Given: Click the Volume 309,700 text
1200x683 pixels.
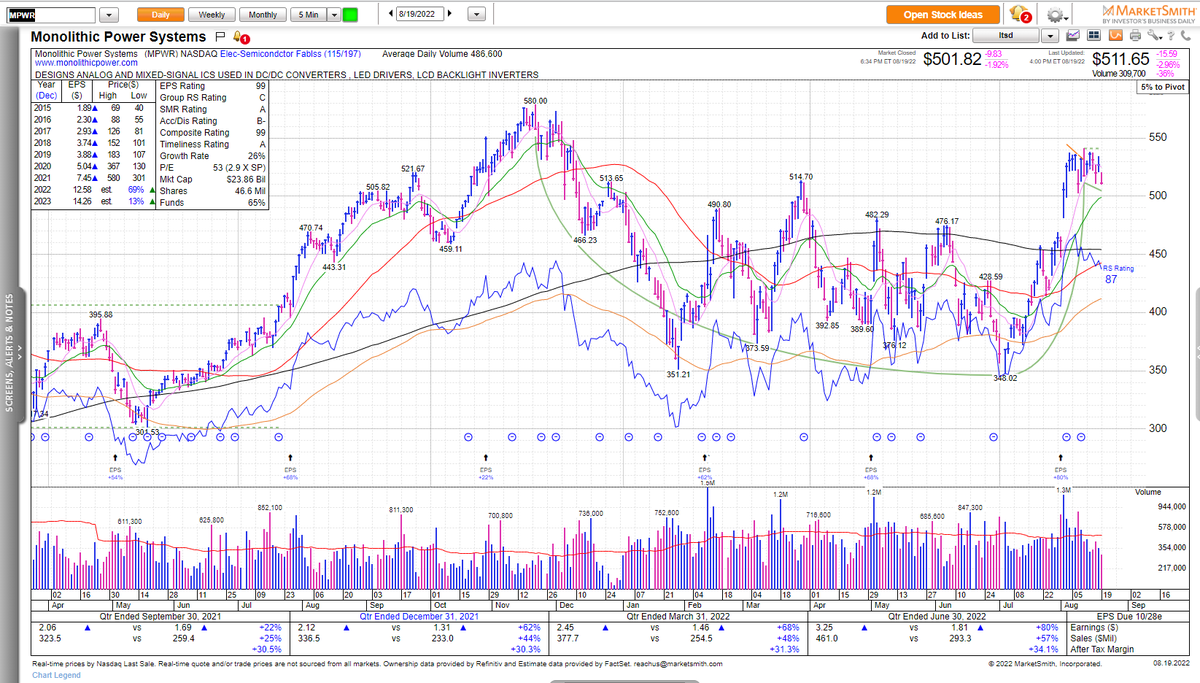Looking at the screenshot, I should [x=1118, y=73].
